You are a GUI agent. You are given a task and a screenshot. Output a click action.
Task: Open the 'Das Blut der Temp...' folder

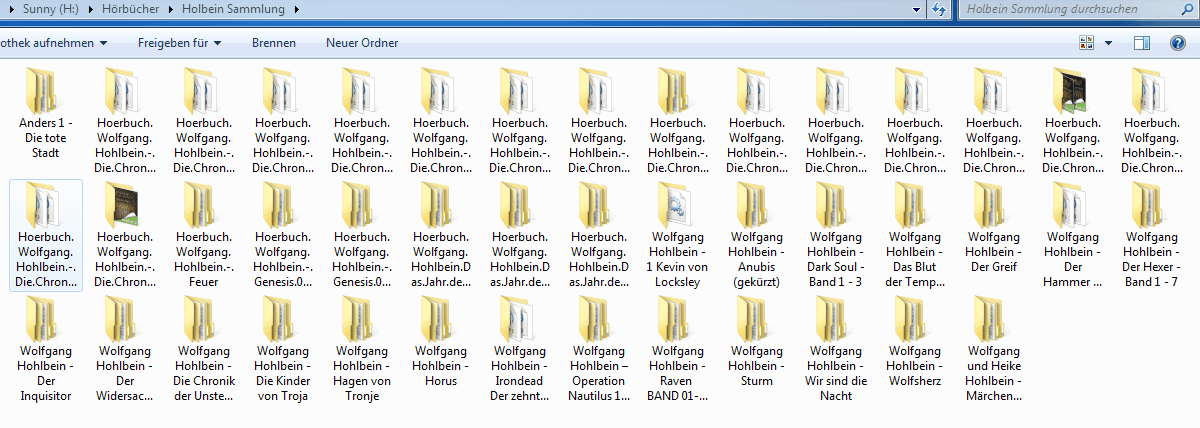point(915,236)
